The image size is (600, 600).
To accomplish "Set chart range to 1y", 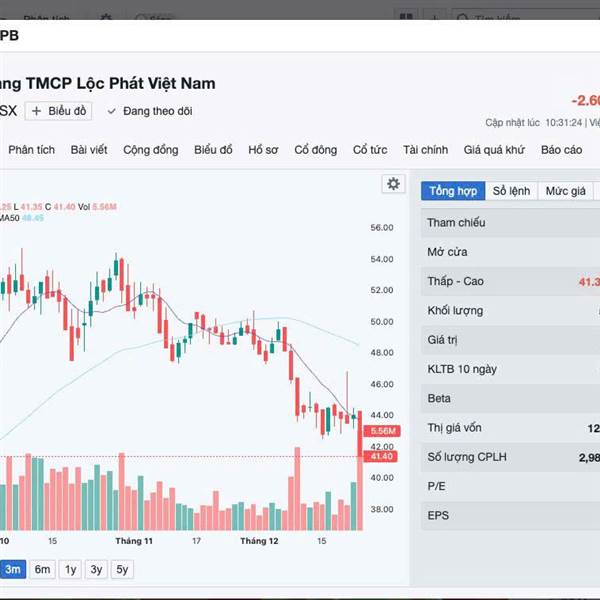I will coord(70,569).
